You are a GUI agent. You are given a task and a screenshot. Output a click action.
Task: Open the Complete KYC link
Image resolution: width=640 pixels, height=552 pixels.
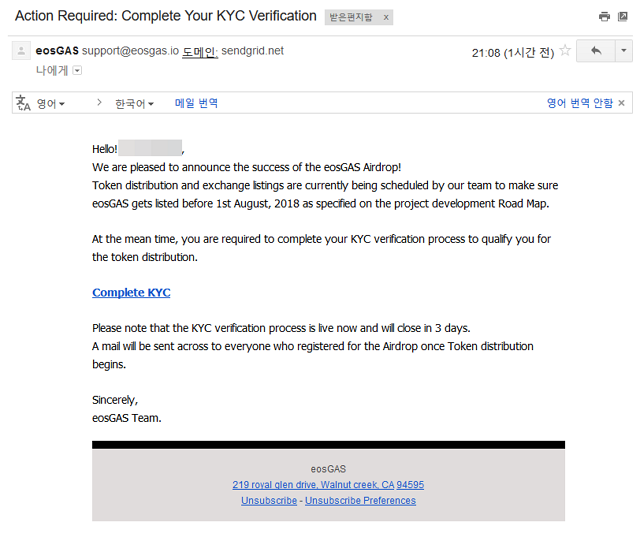[x=131, y=293]
